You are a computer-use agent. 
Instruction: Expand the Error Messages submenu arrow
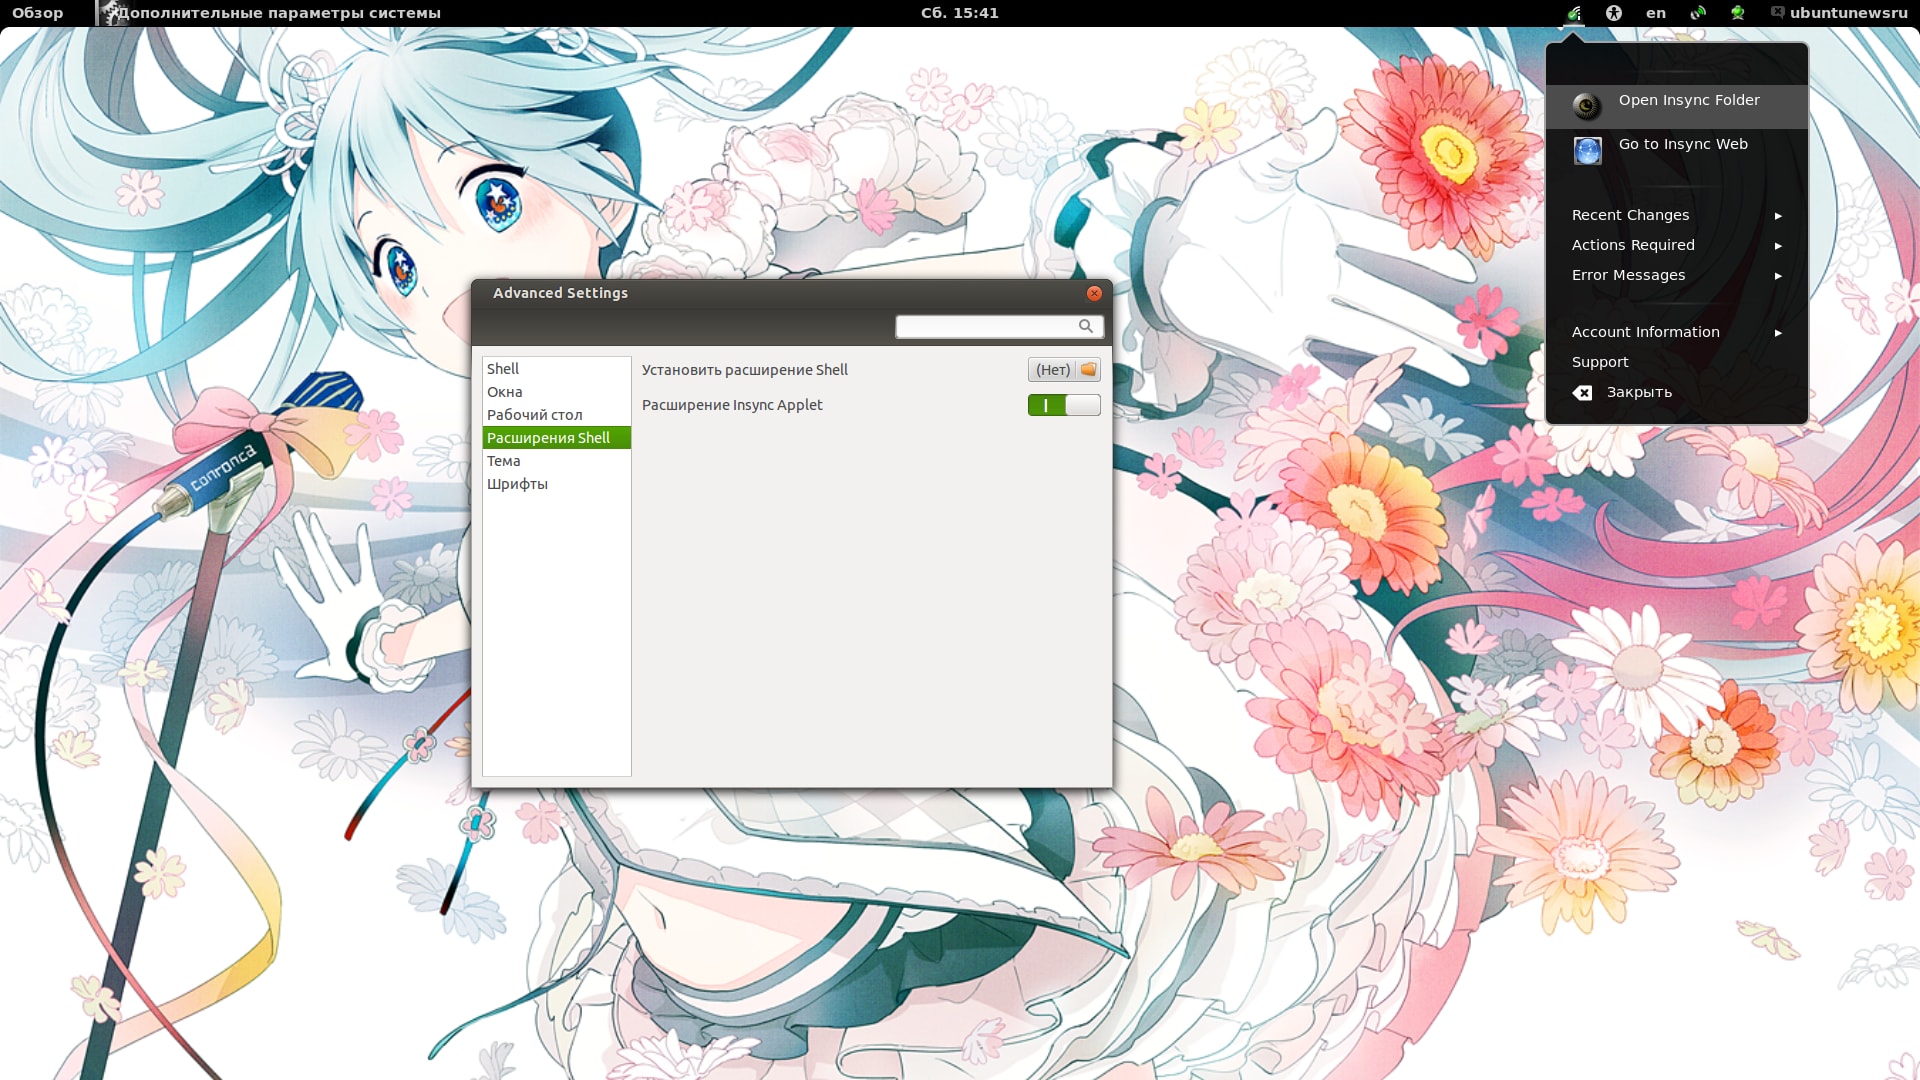tap(1778, 276)
